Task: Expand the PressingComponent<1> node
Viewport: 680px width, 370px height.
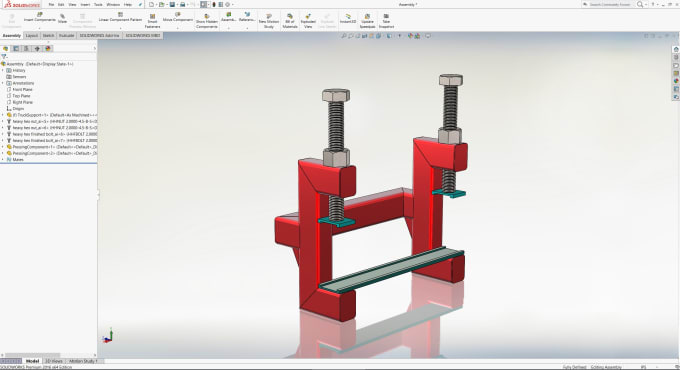Action: (x=3, y=147)
